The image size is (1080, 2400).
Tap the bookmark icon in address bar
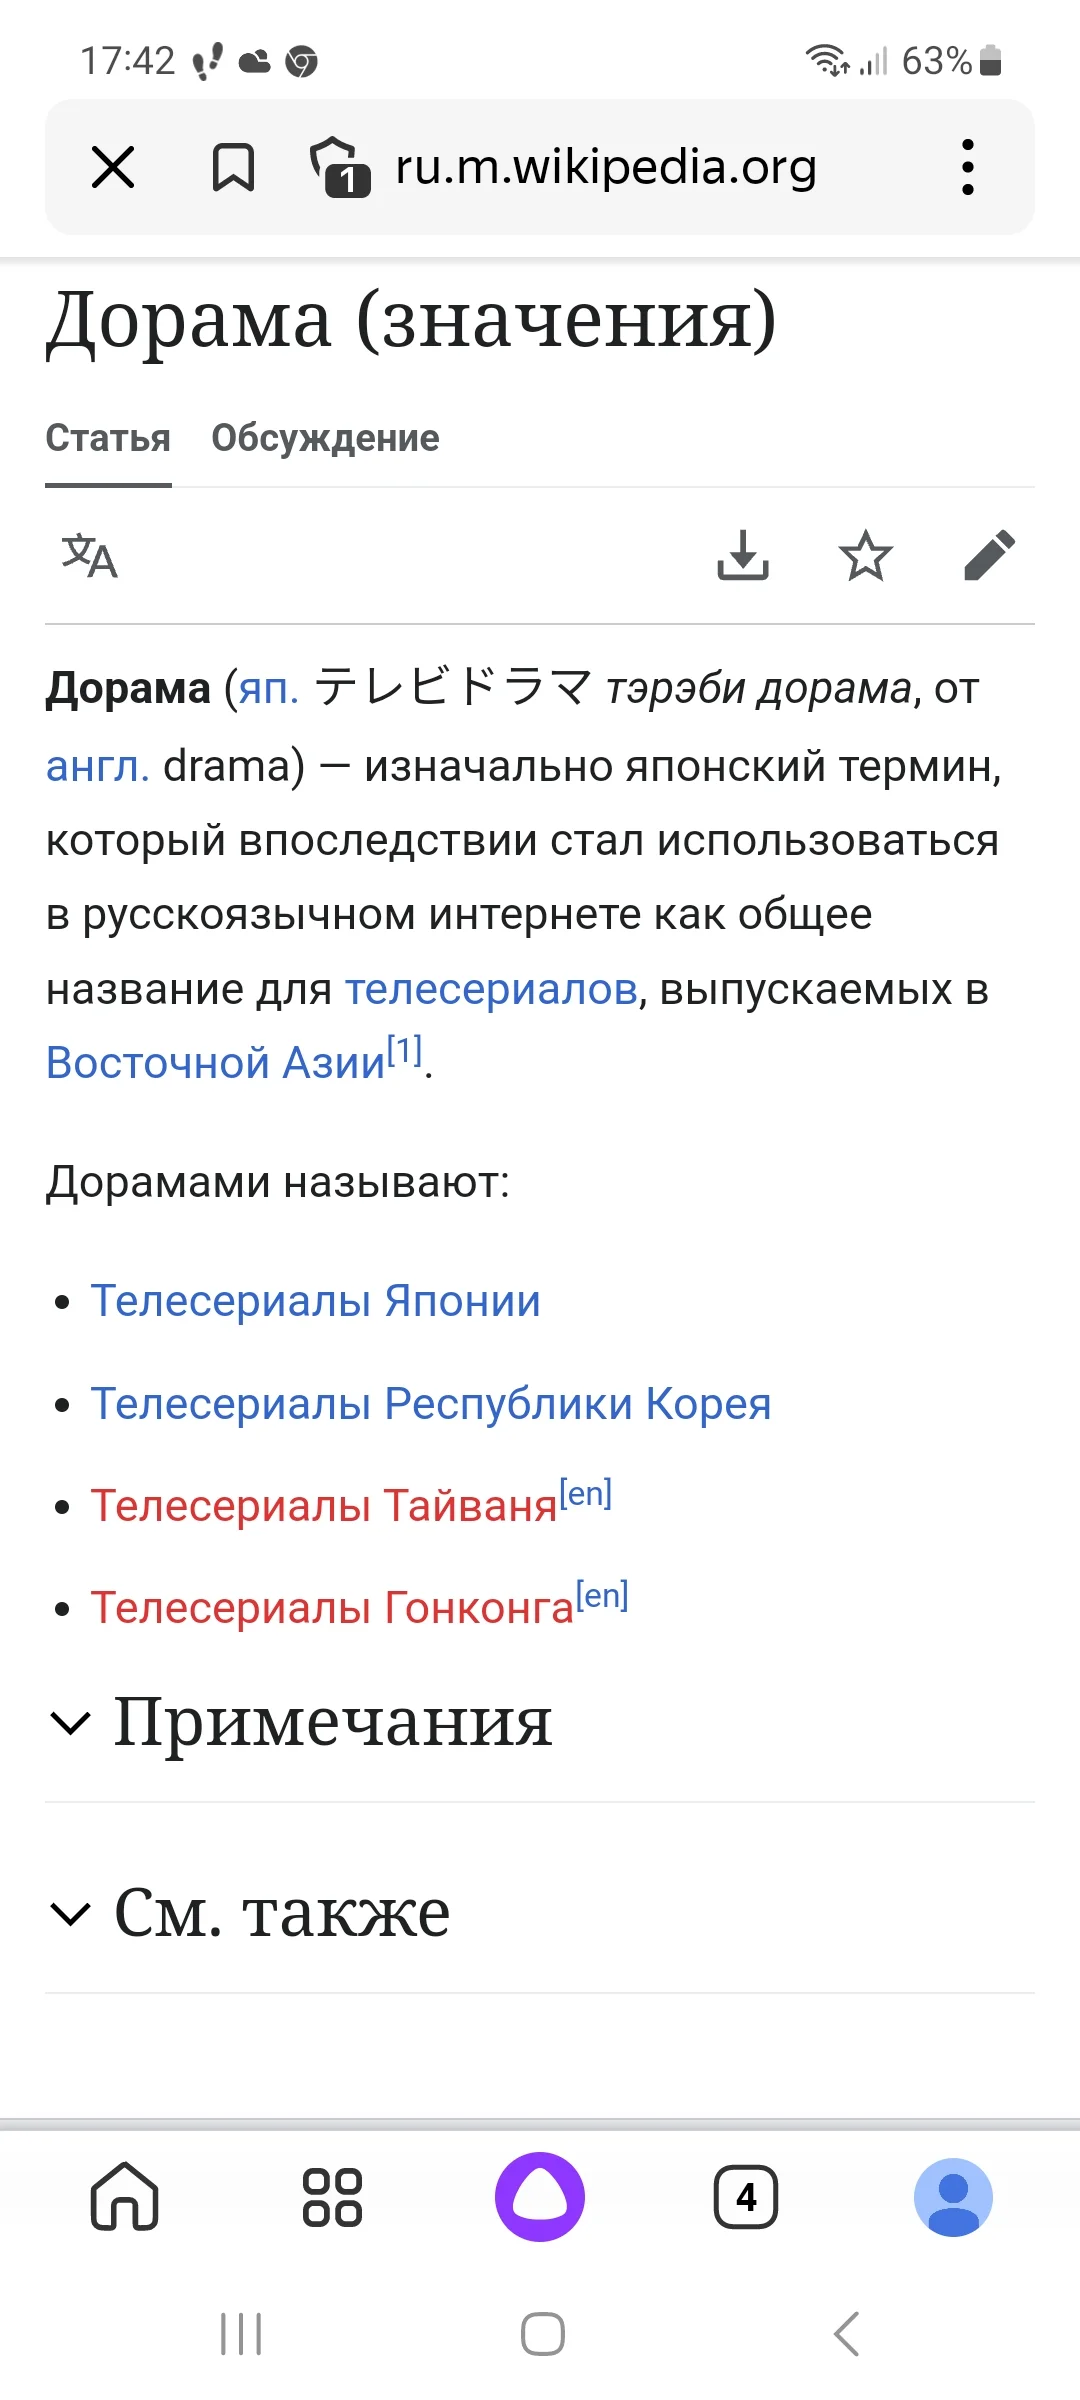231,166
